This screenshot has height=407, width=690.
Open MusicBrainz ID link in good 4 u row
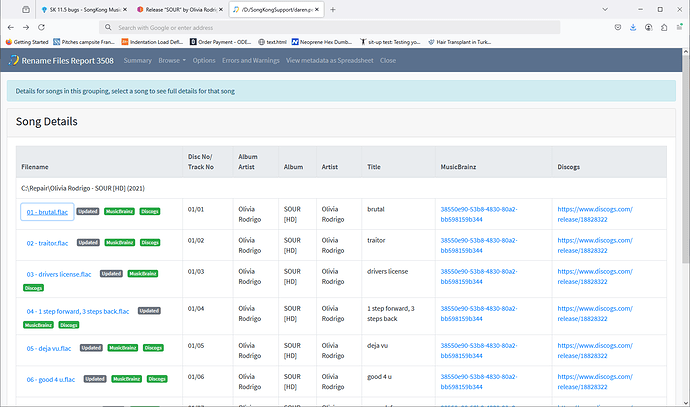[x=479, y=382]
